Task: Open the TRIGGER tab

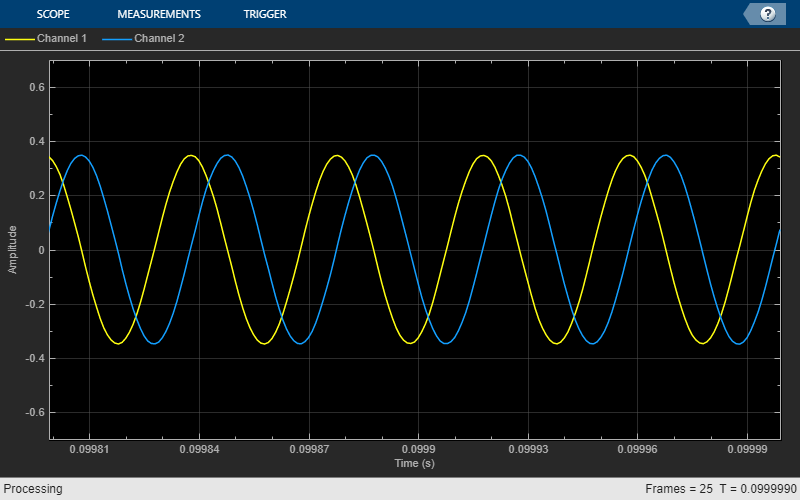Action: pyautogui.click(x=265, y=14)
